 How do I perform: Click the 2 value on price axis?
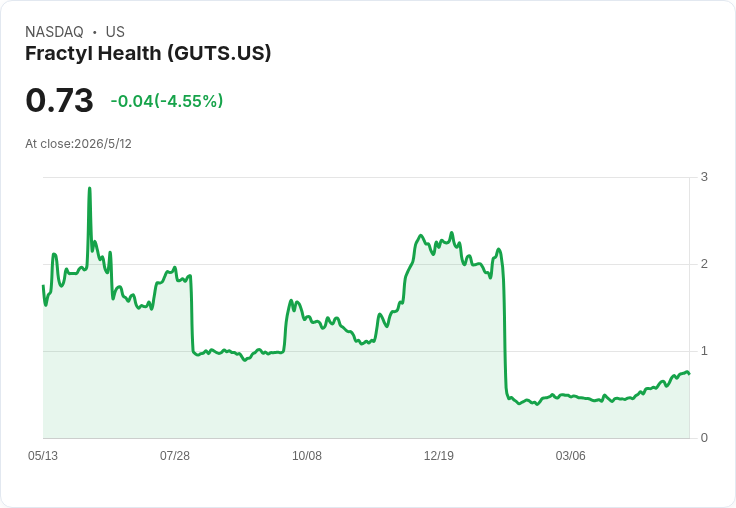tap(704, 264)
